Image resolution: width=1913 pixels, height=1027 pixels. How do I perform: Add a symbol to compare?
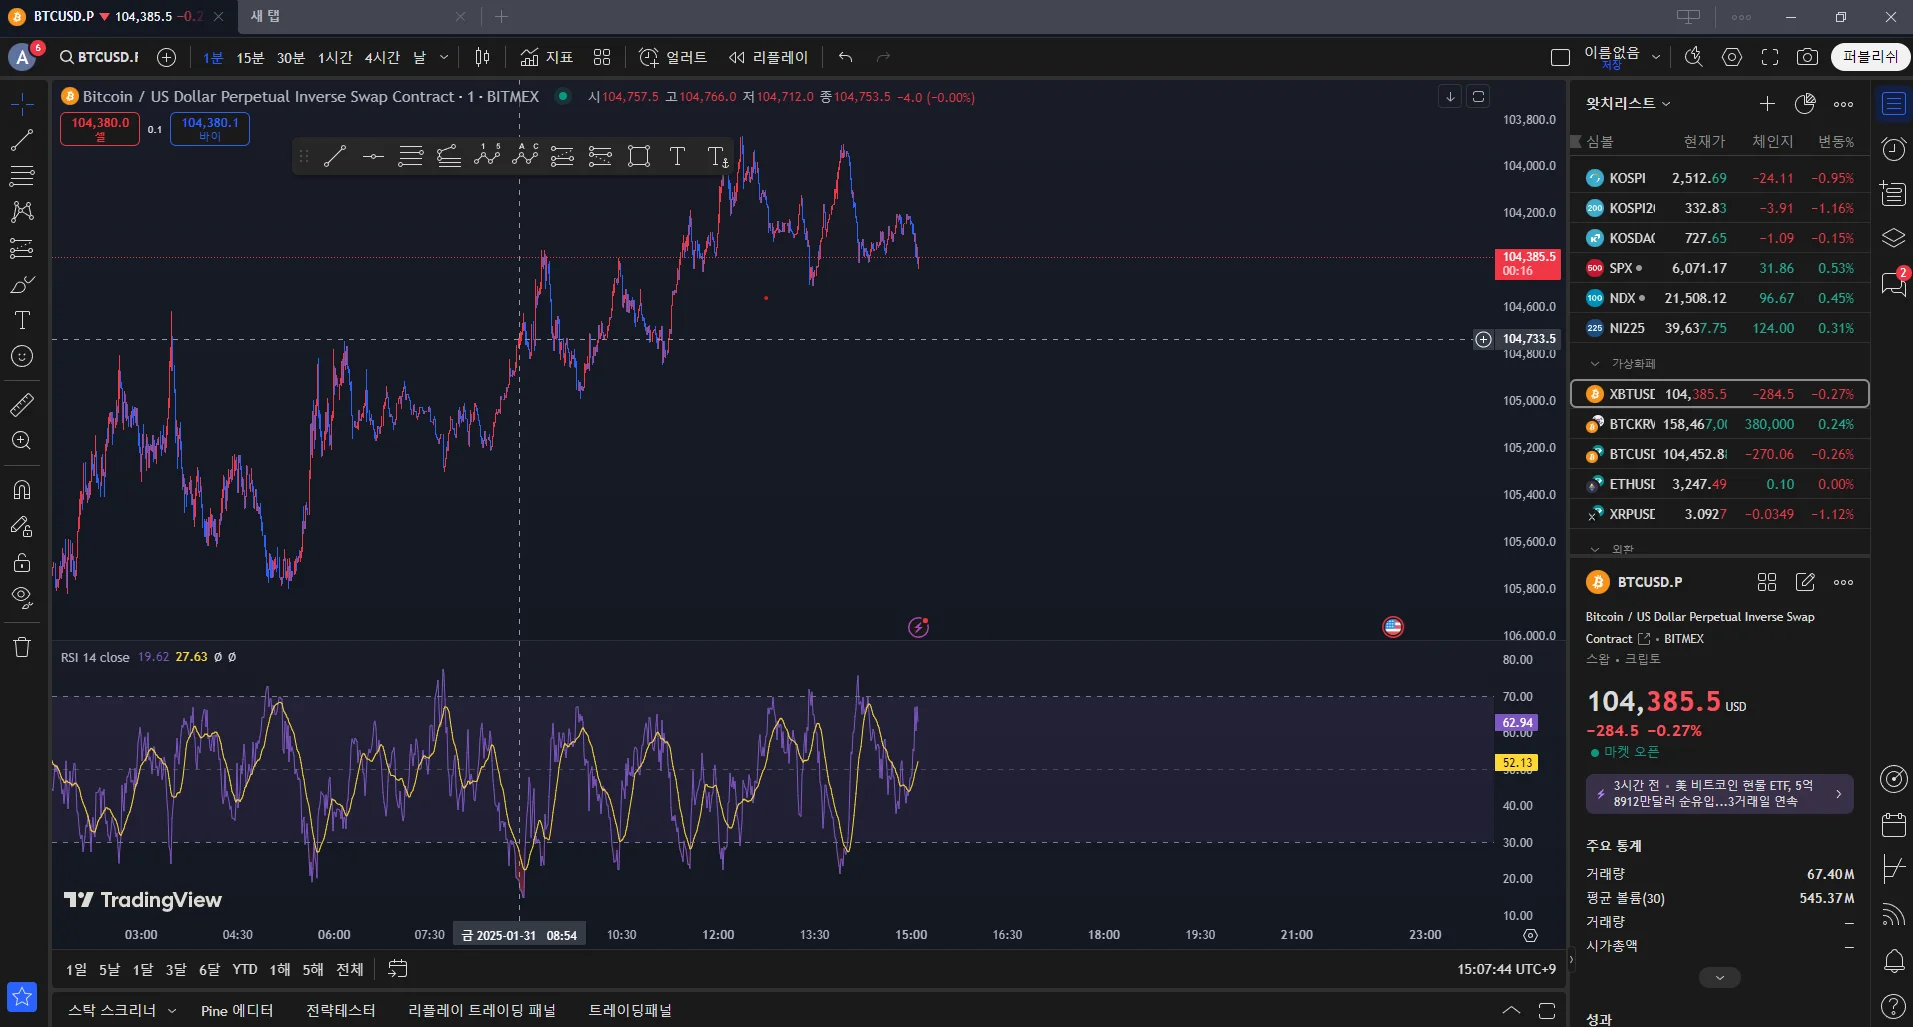point(167,57)
